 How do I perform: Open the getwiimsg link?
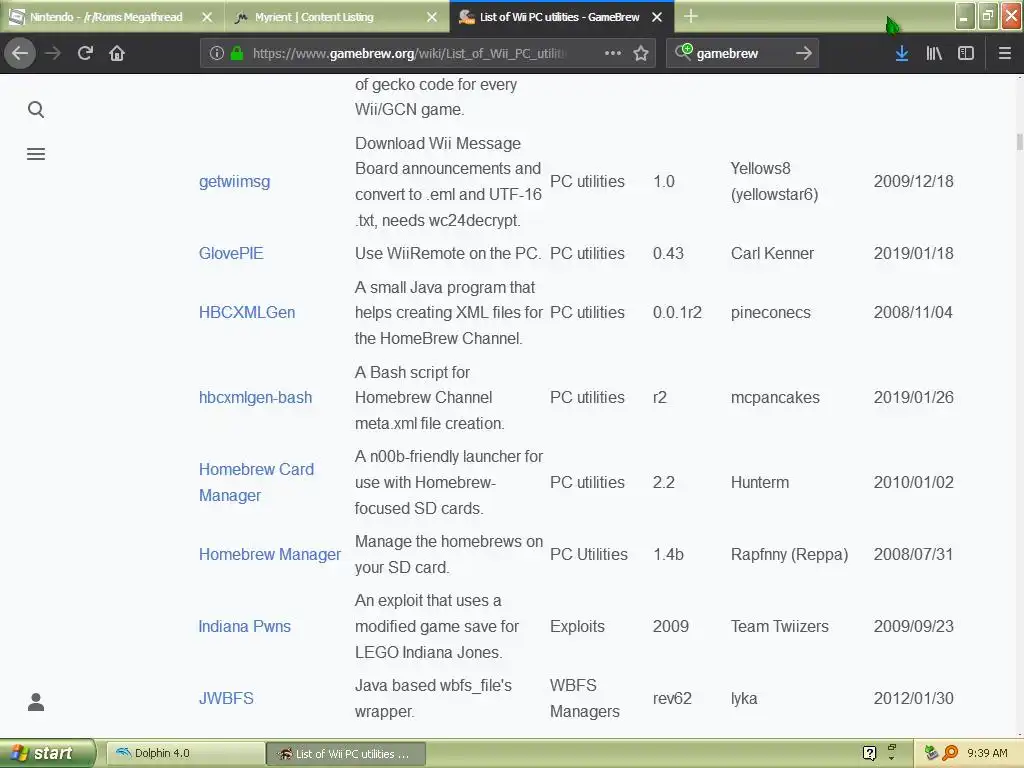234,182
